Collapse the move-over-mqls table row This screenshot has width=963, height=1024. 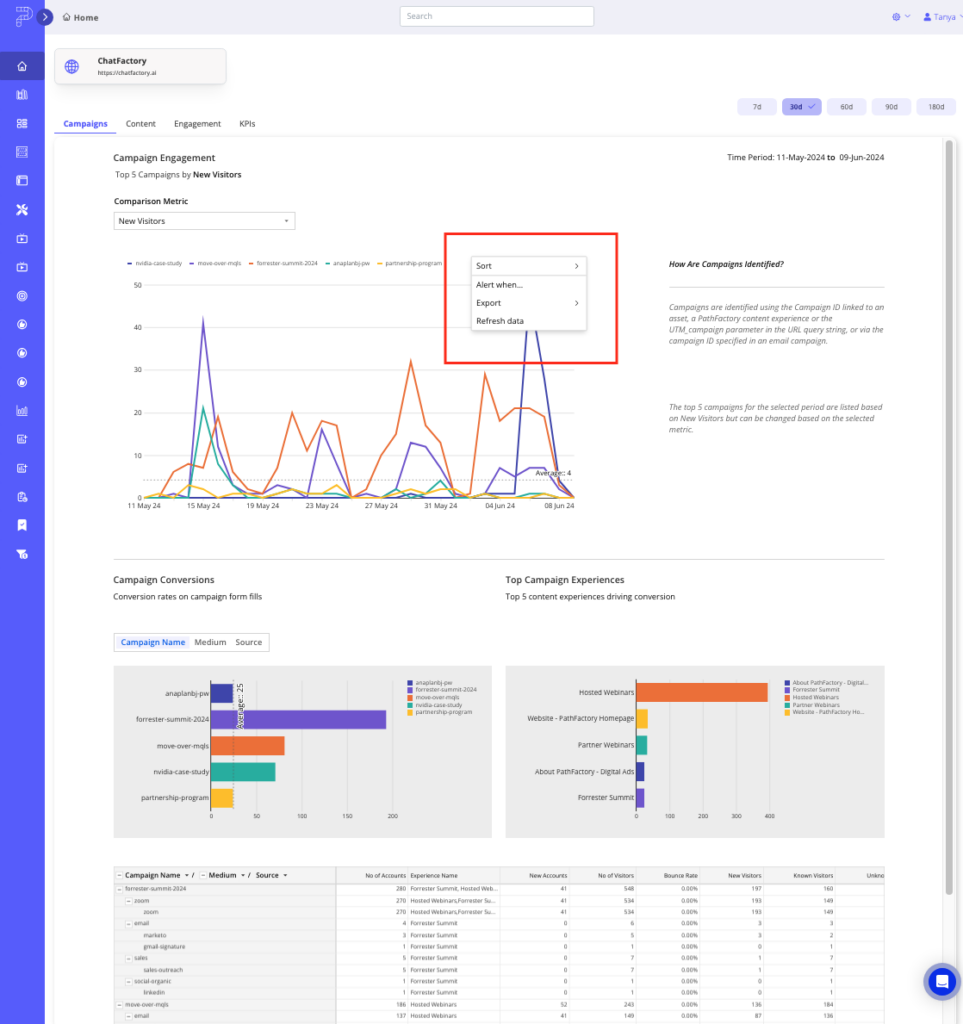119,1004
